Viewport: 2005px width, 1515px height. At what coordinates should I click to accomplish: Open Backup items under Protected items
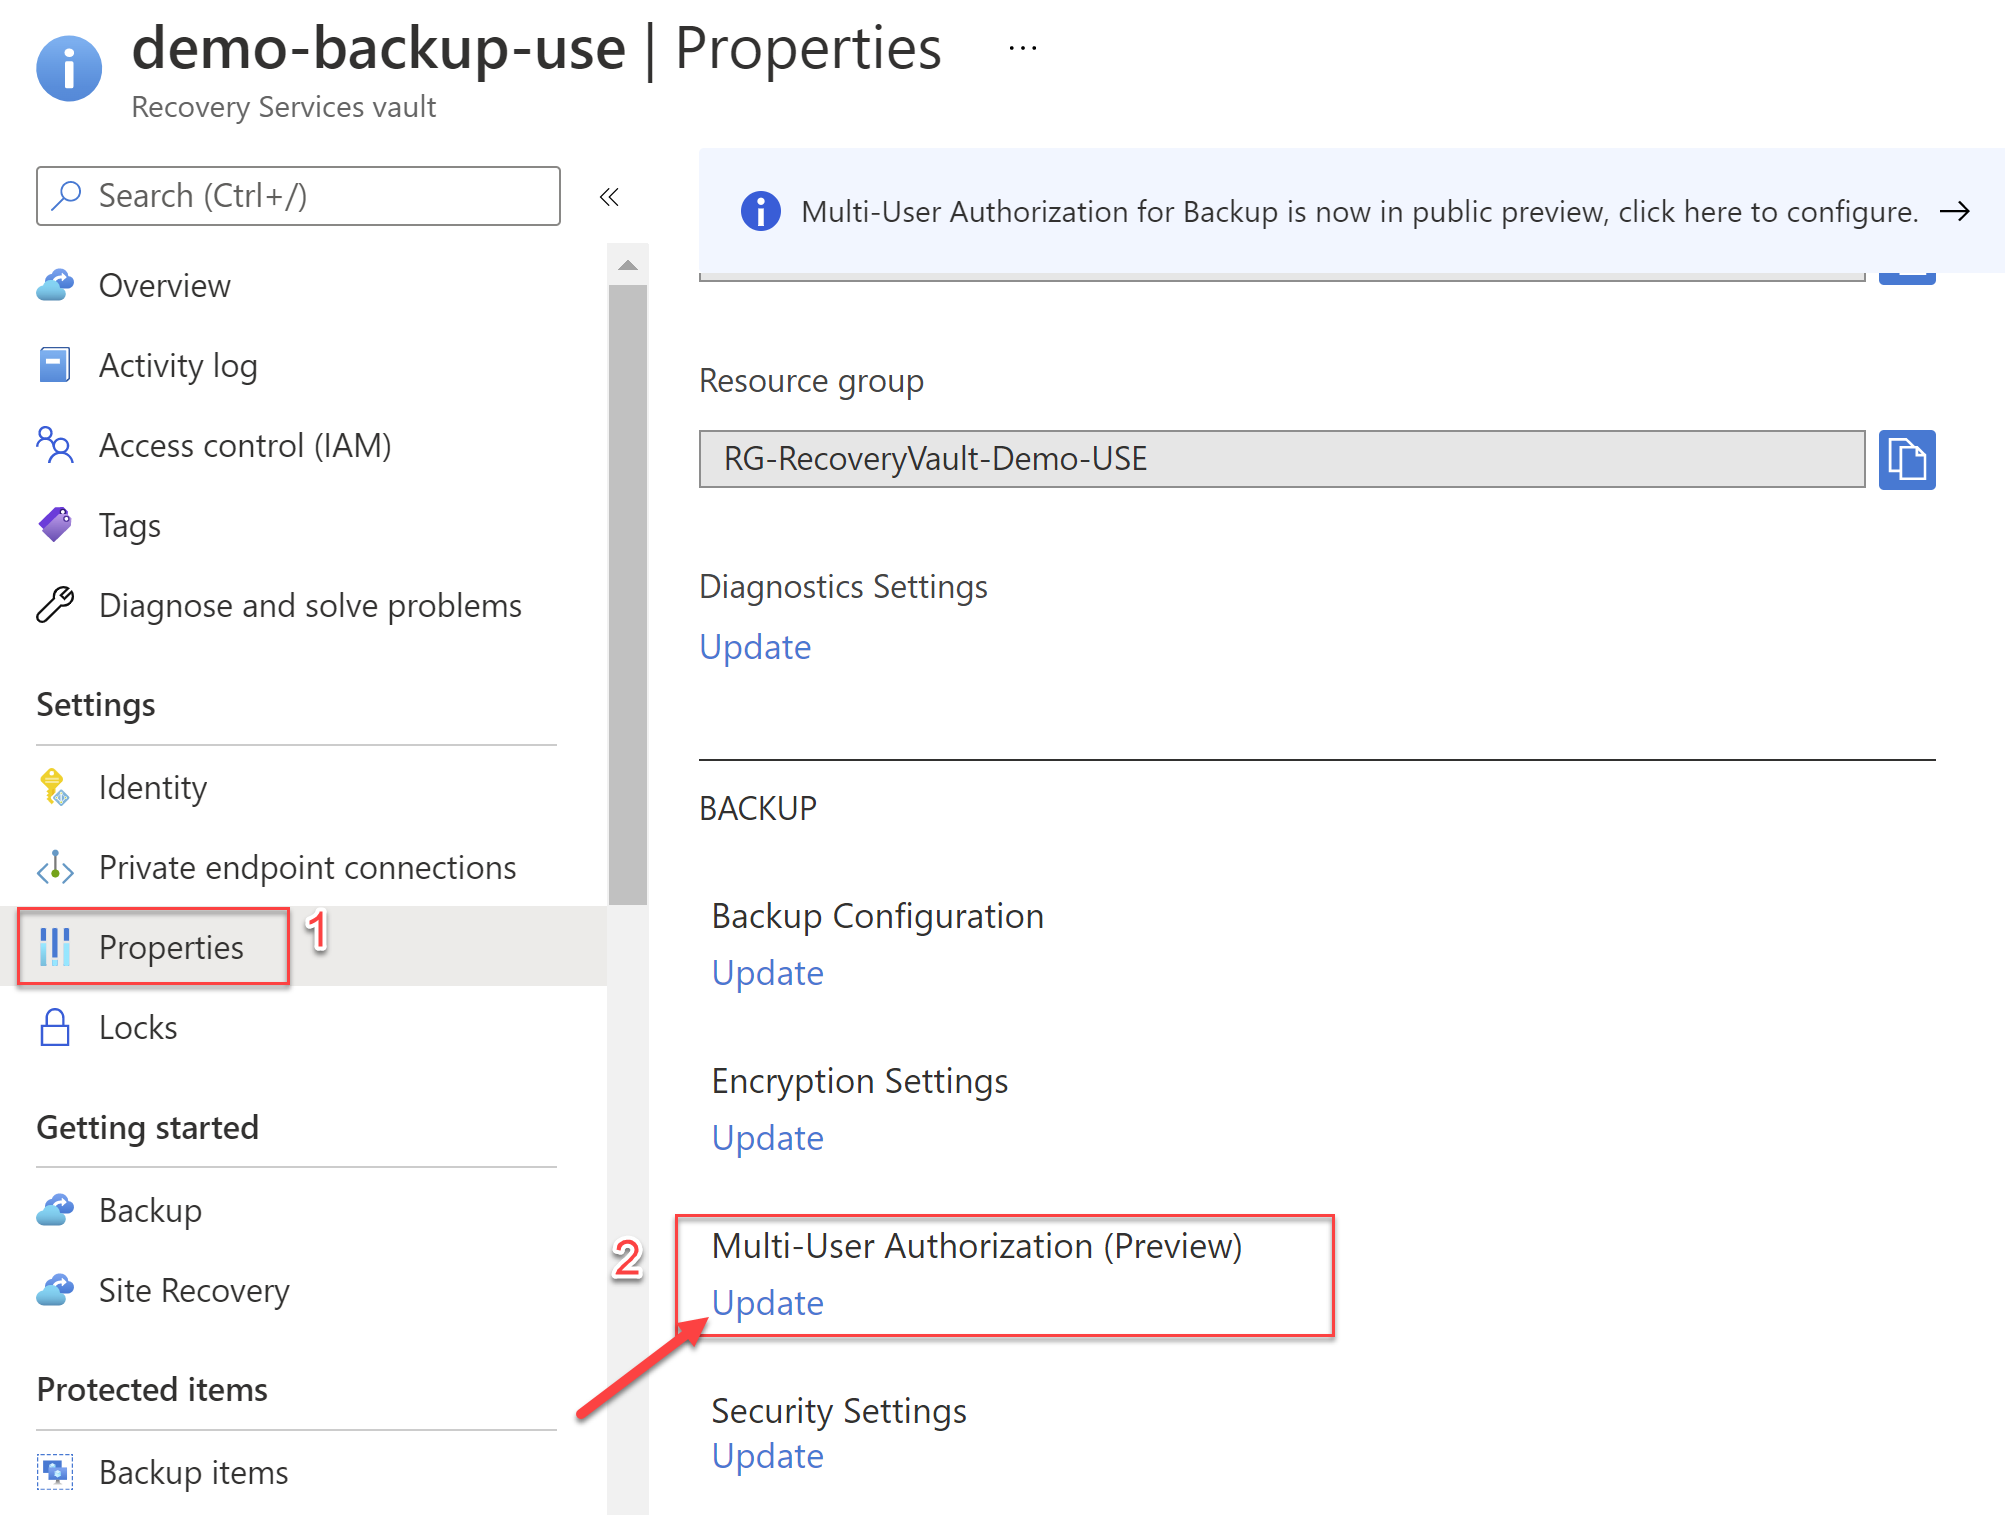click(193, 1473)
